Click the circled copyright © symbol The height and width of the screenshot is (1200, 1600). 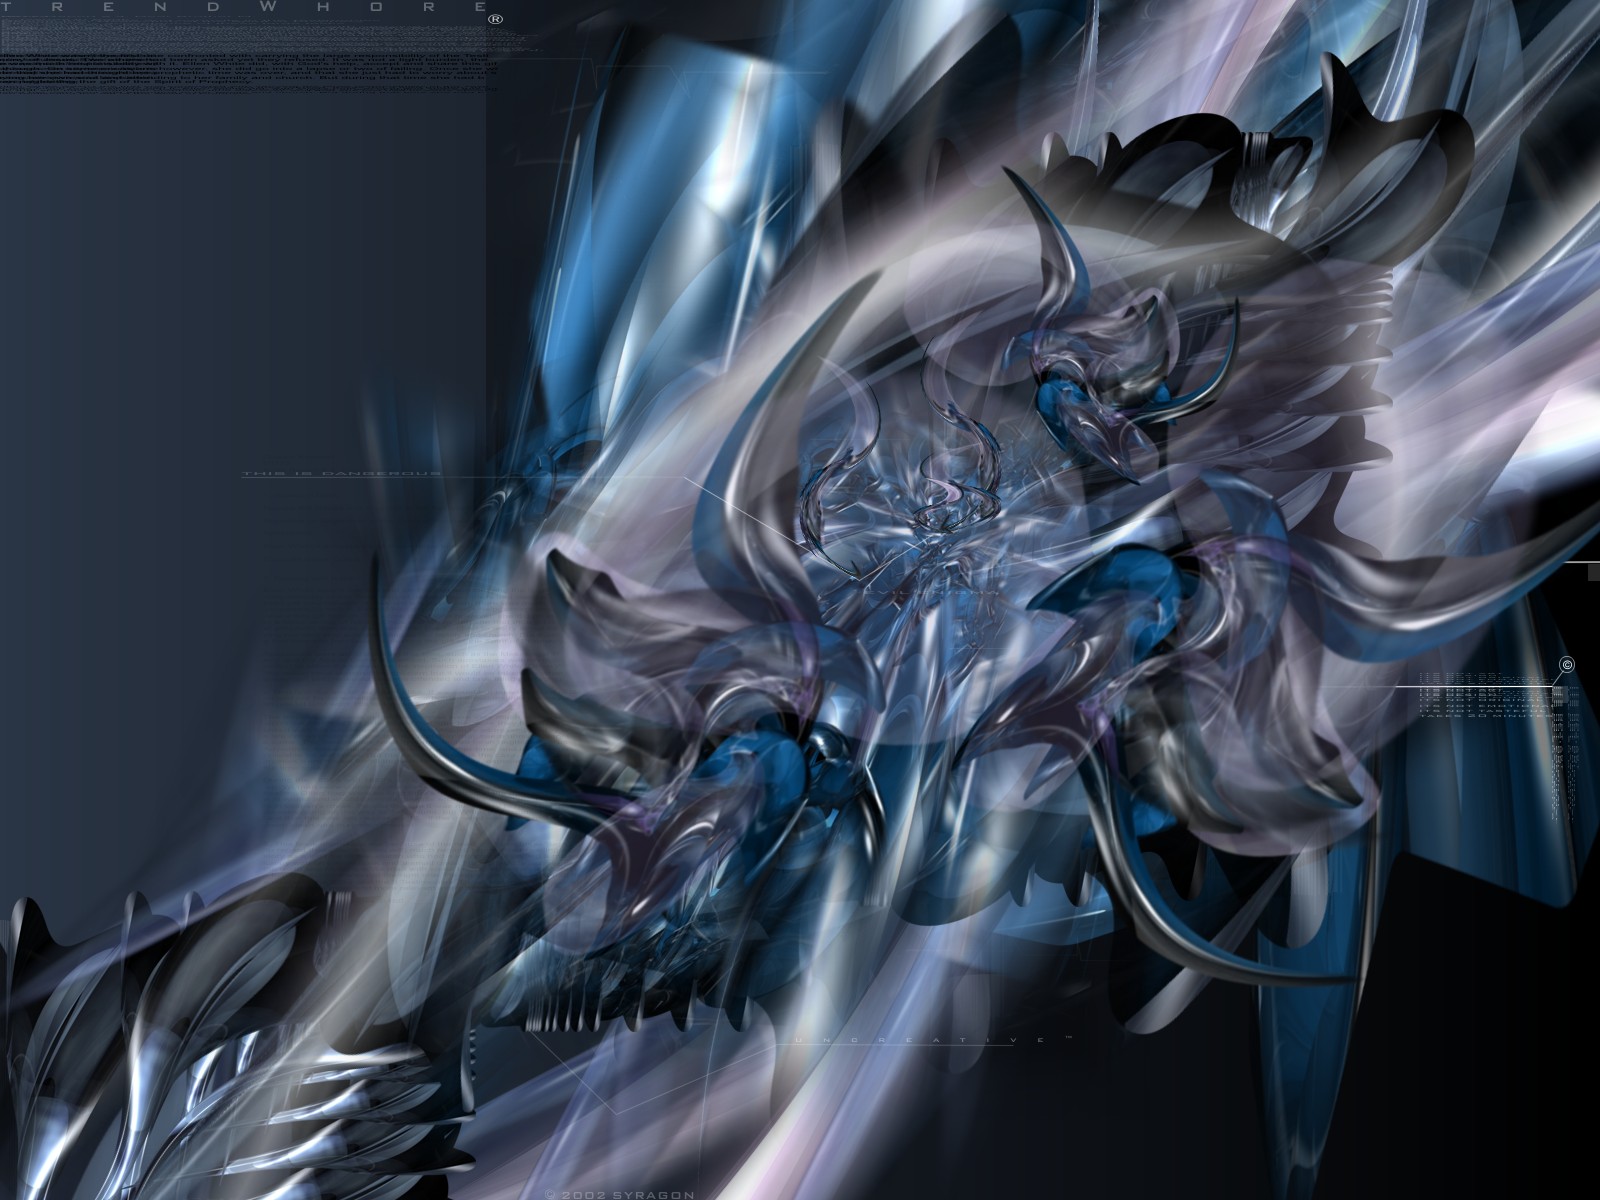click(1566, 666)
